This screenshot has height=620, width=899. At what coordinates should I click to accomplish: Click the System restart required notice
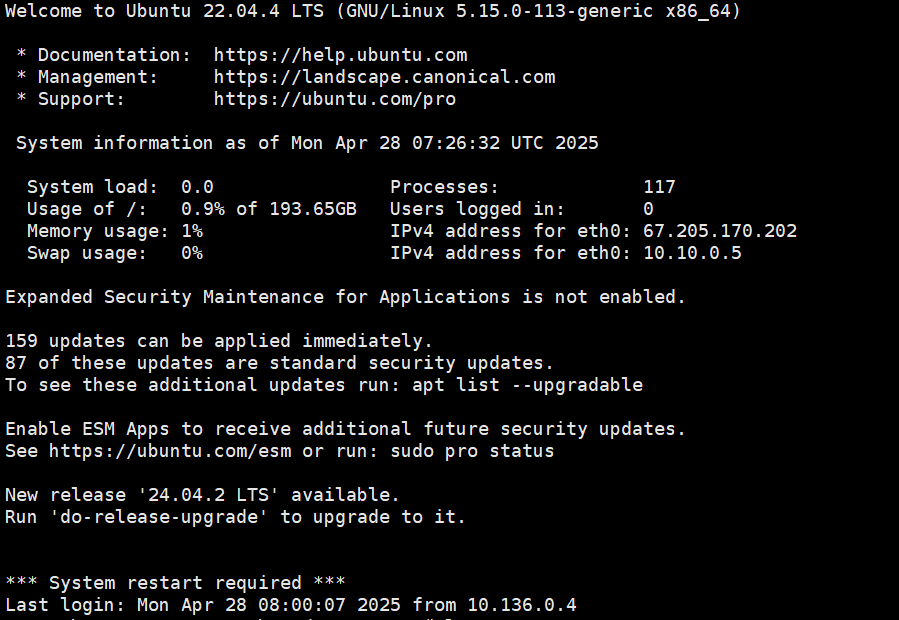tap(175, 583)
